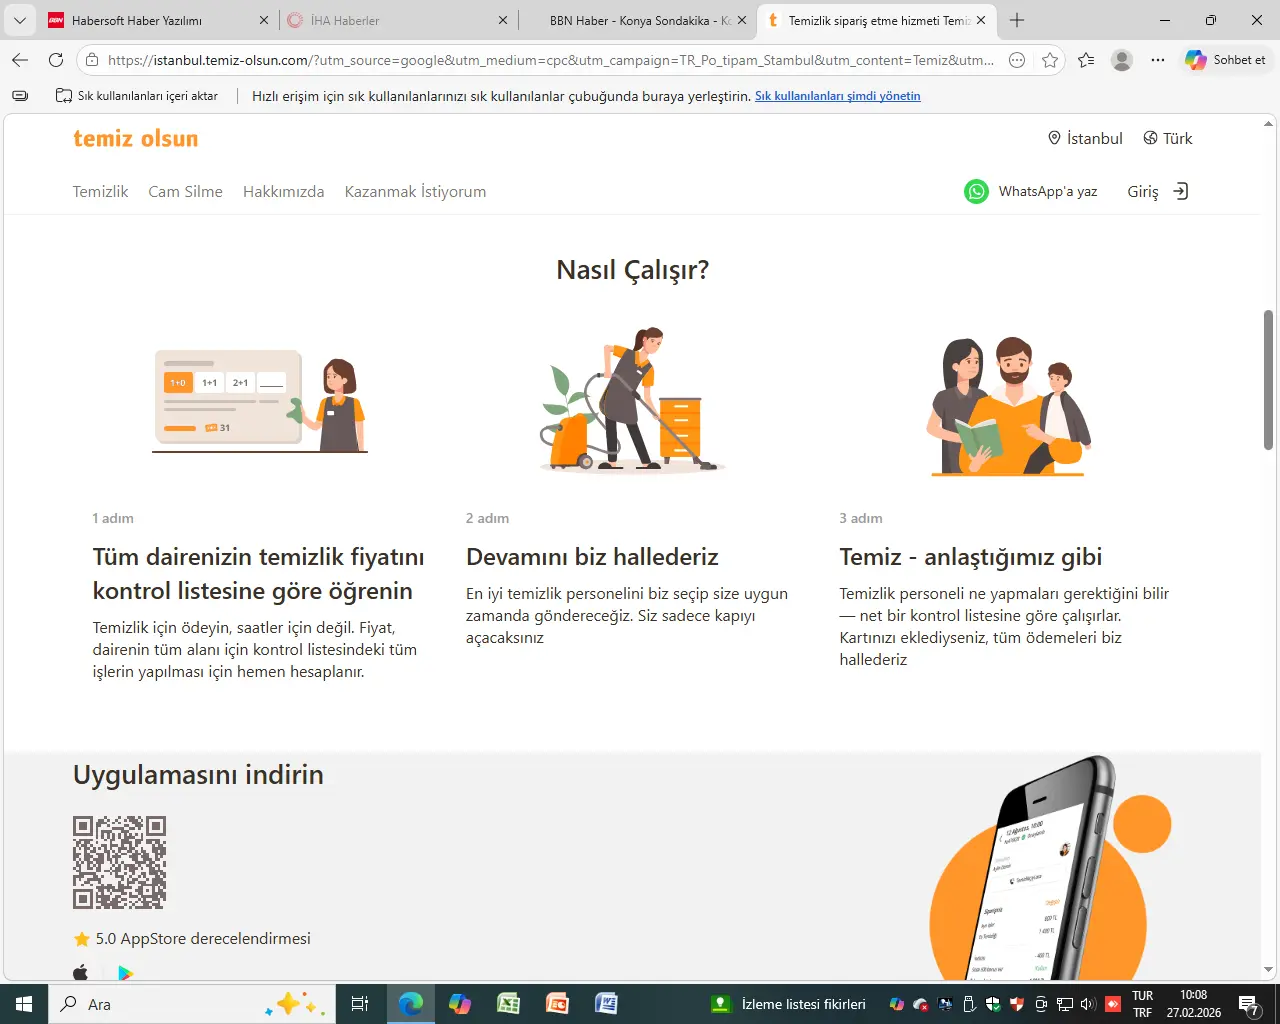
Task: Open the Cam Silme menu item
Action: [x=185, y=191]
